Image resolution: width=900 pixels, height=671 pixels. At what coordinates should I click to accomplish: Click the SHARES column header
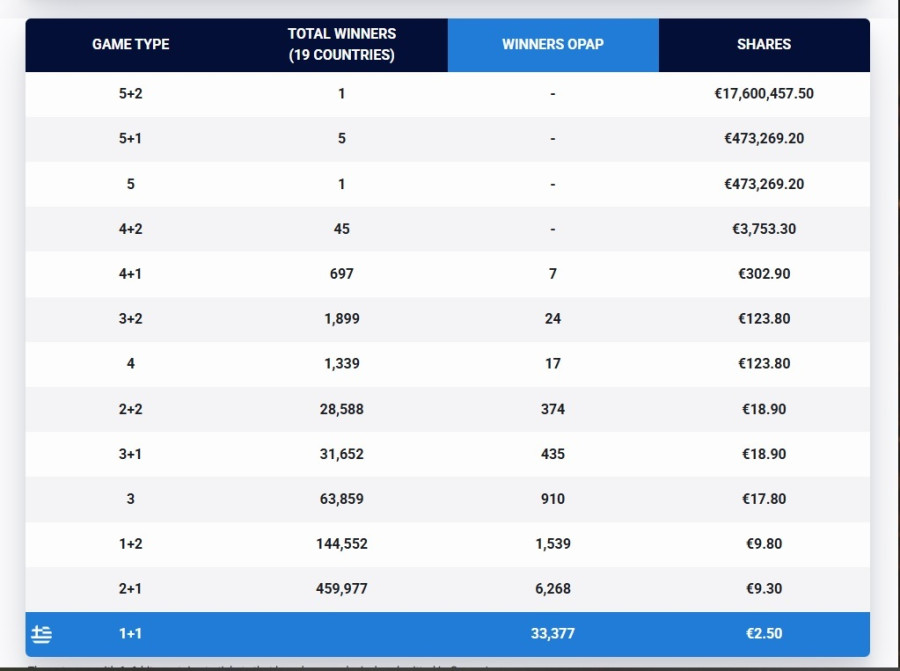pos(764,45)
